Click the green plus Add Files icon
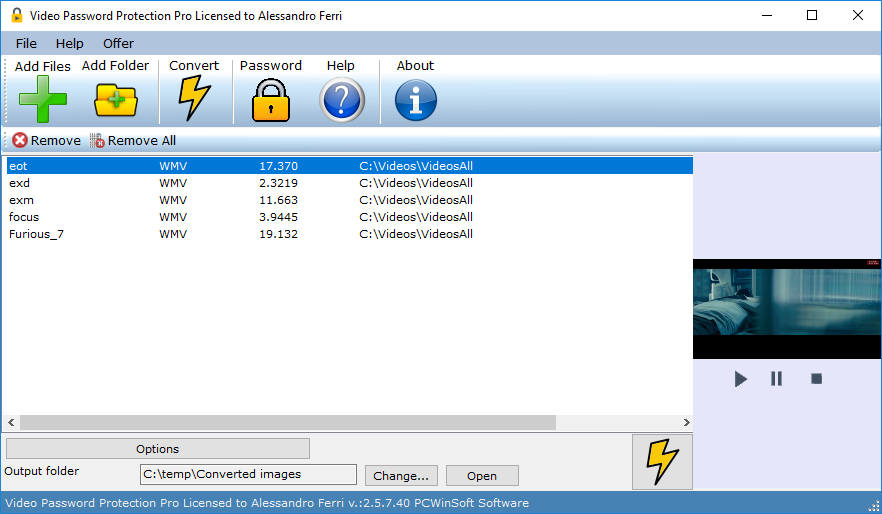This screenshot has width=882, height=514. pos(43,99)
